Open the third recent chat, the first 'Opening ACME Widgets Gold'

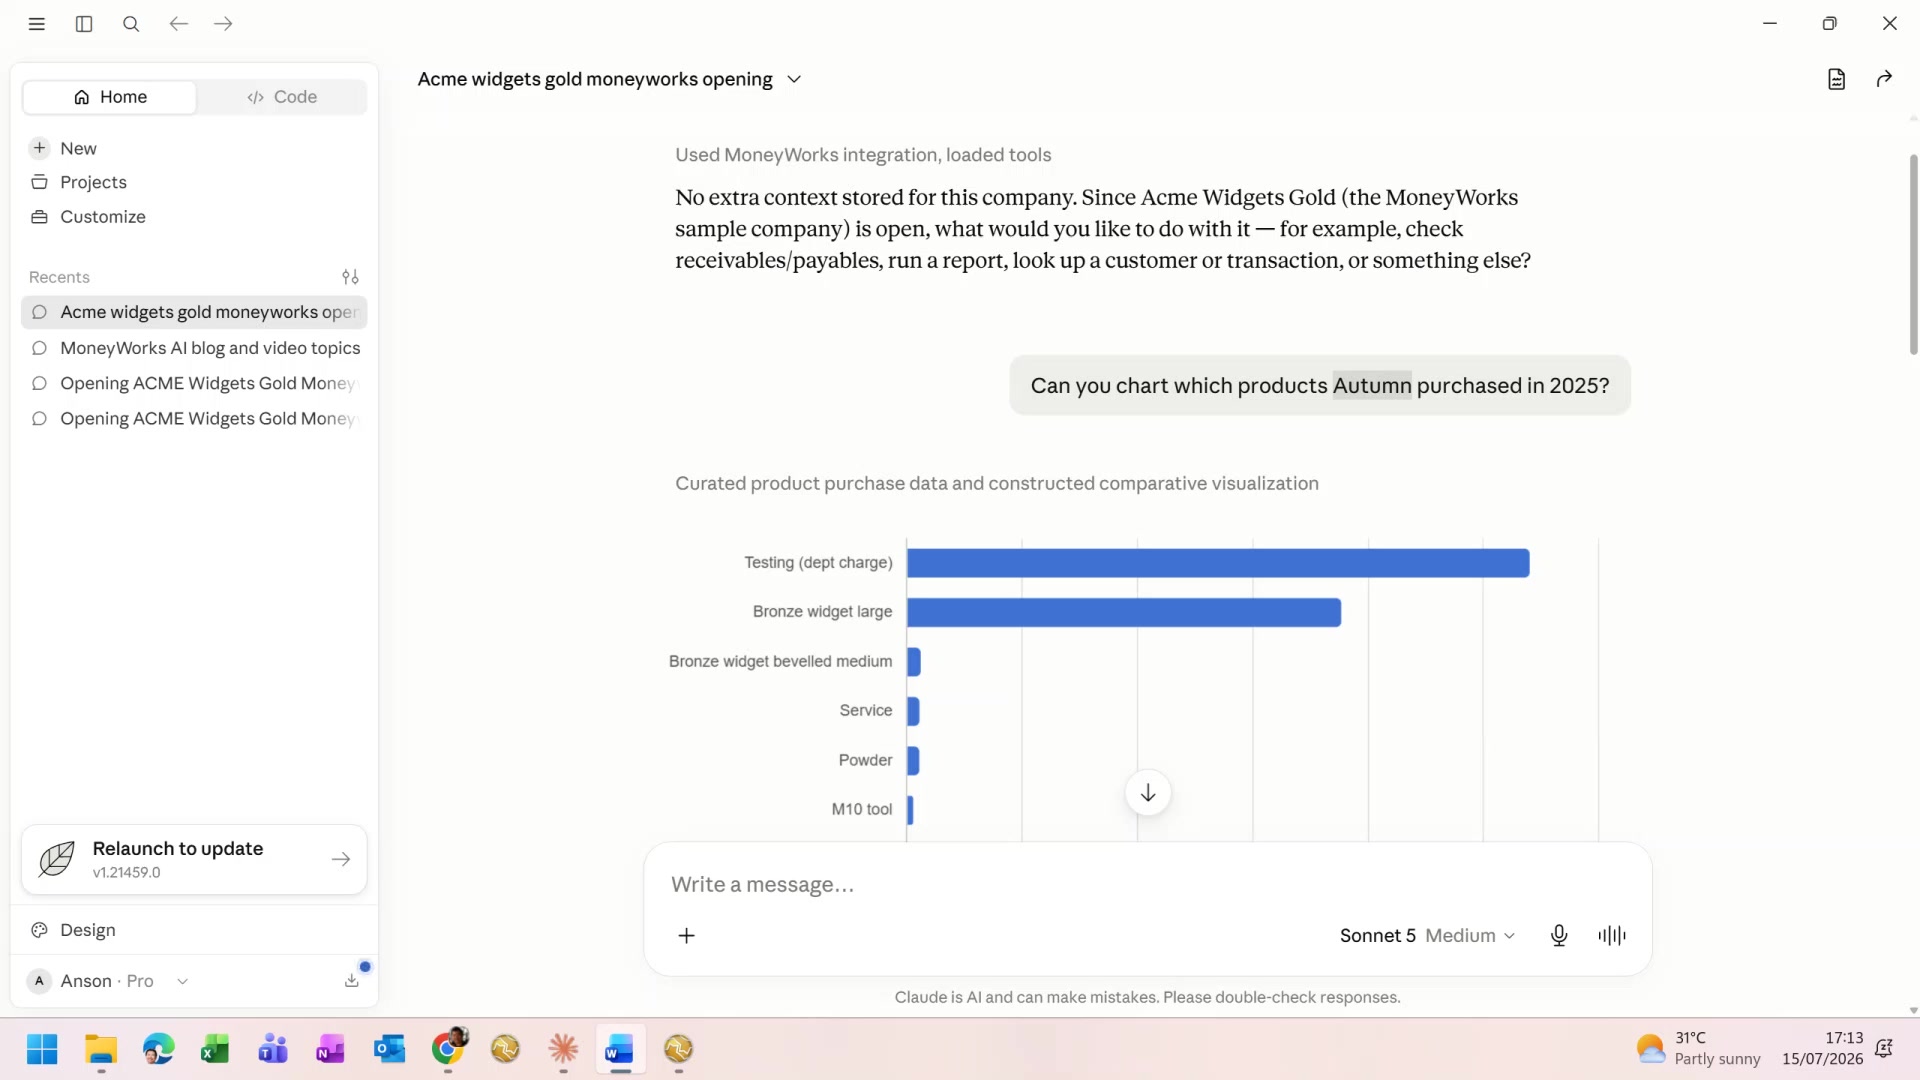(x=194, y=383)
